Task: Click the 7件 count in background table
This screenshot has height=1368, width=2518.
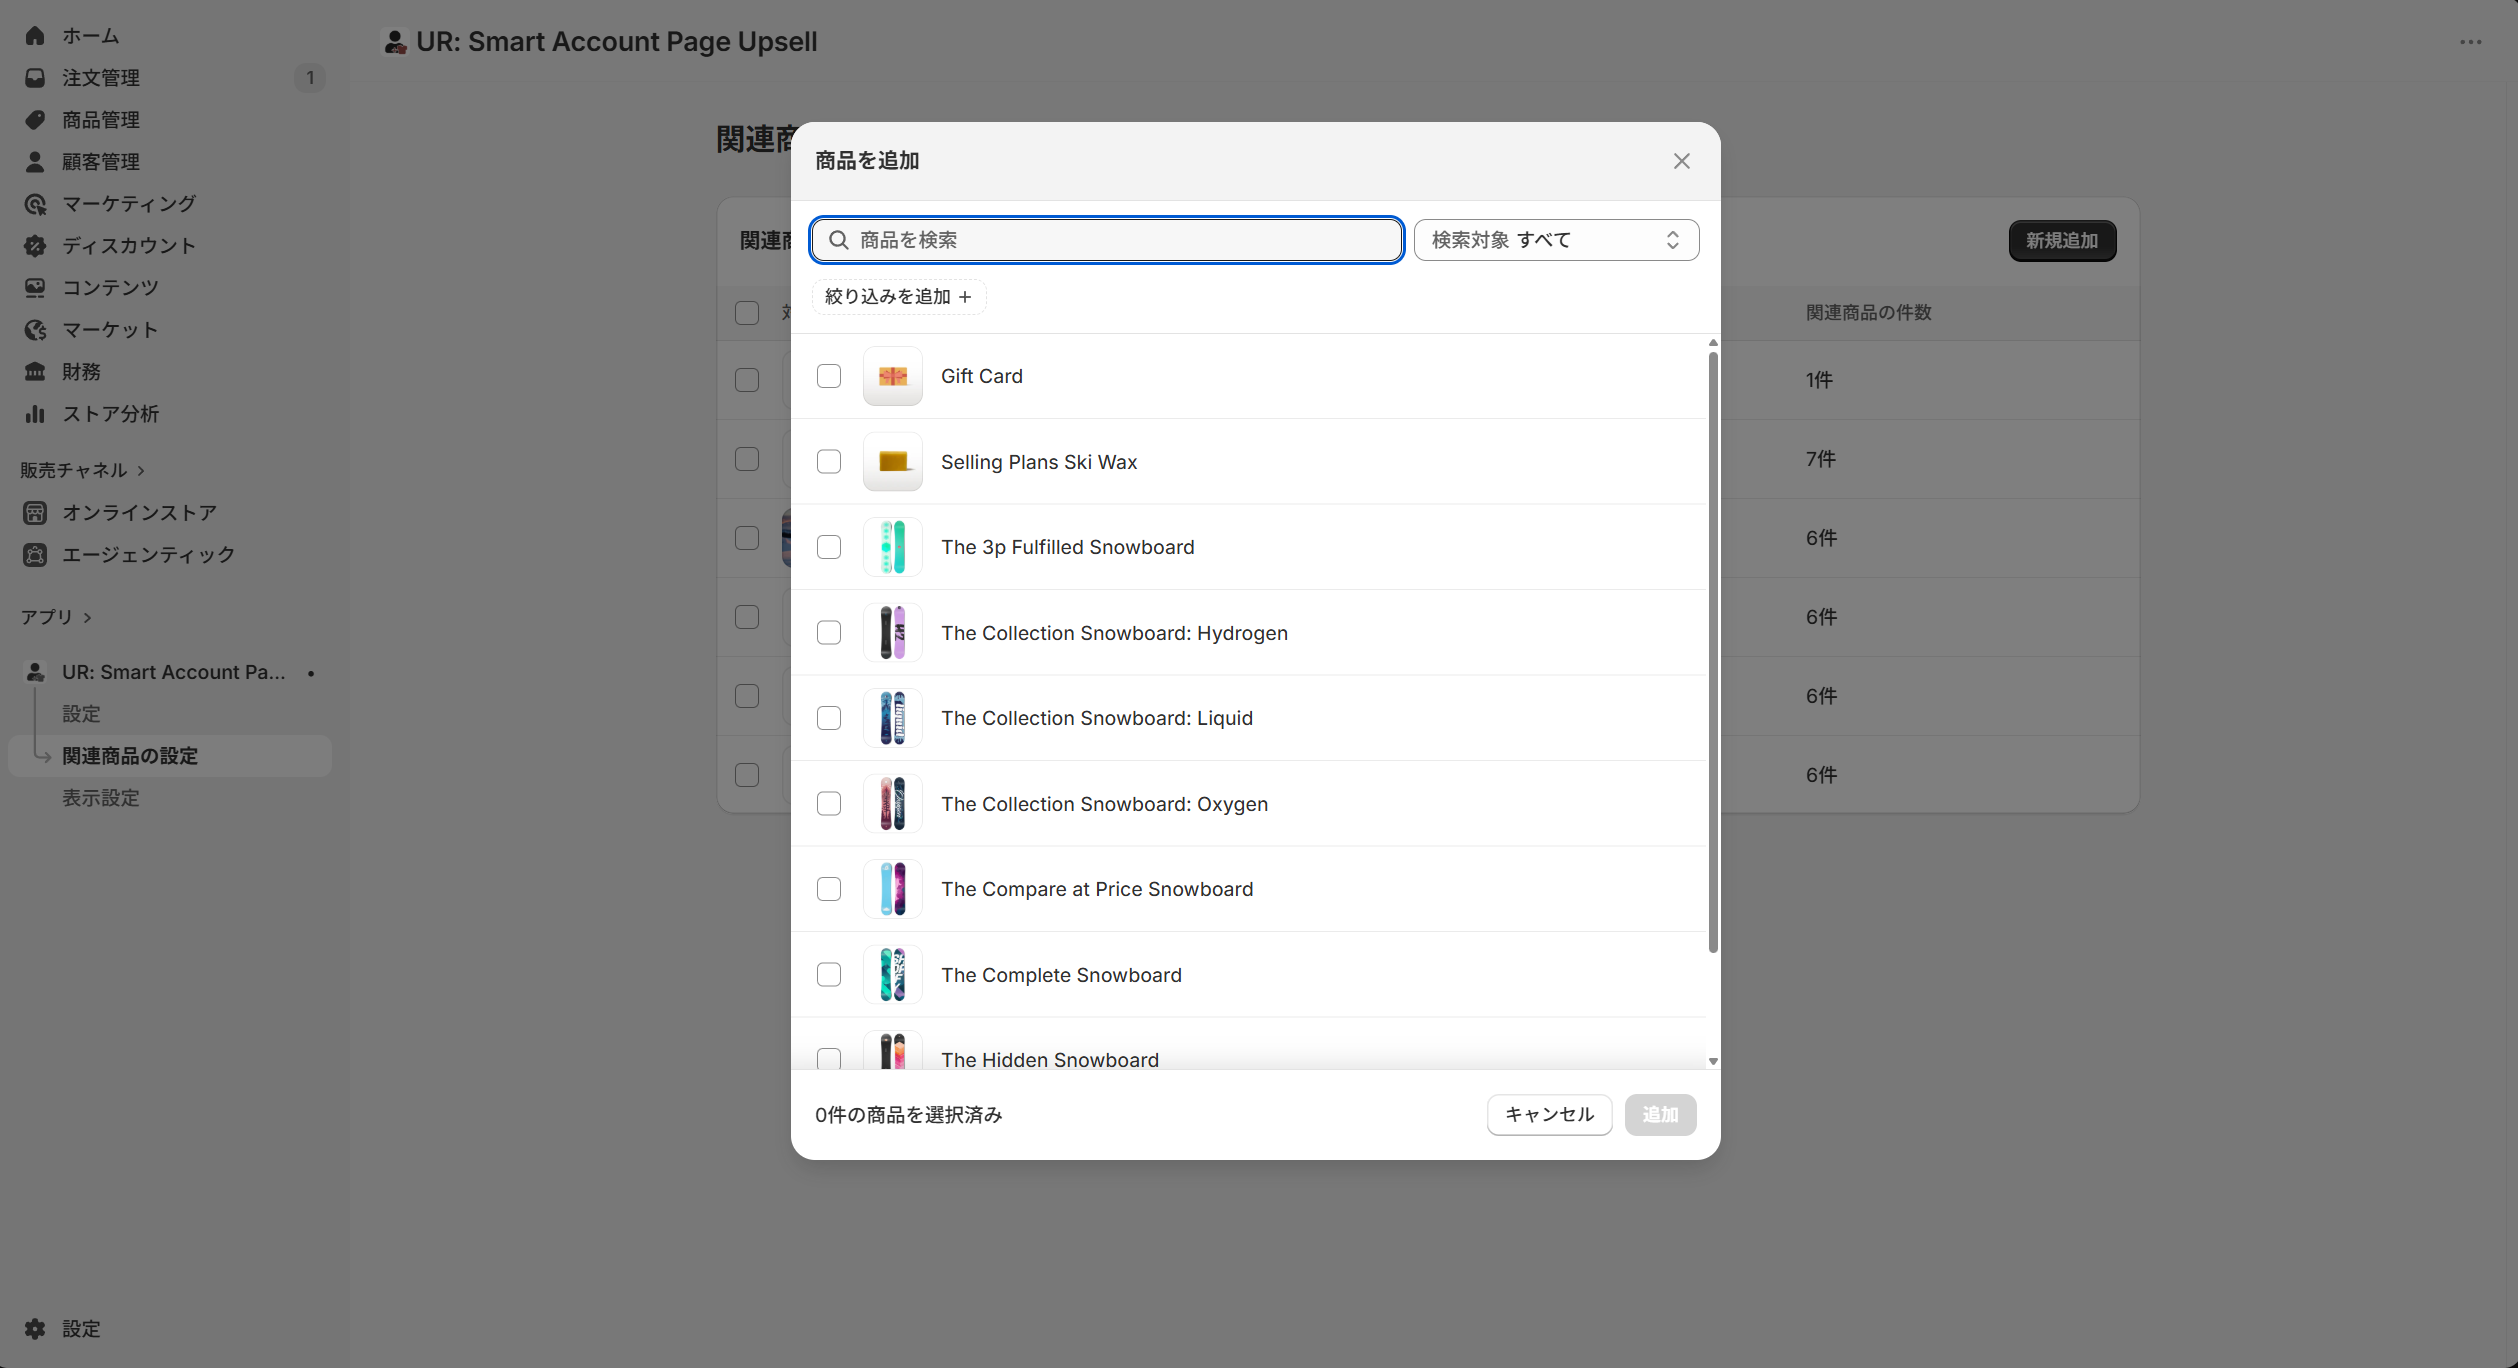Action: point(1820,459)
